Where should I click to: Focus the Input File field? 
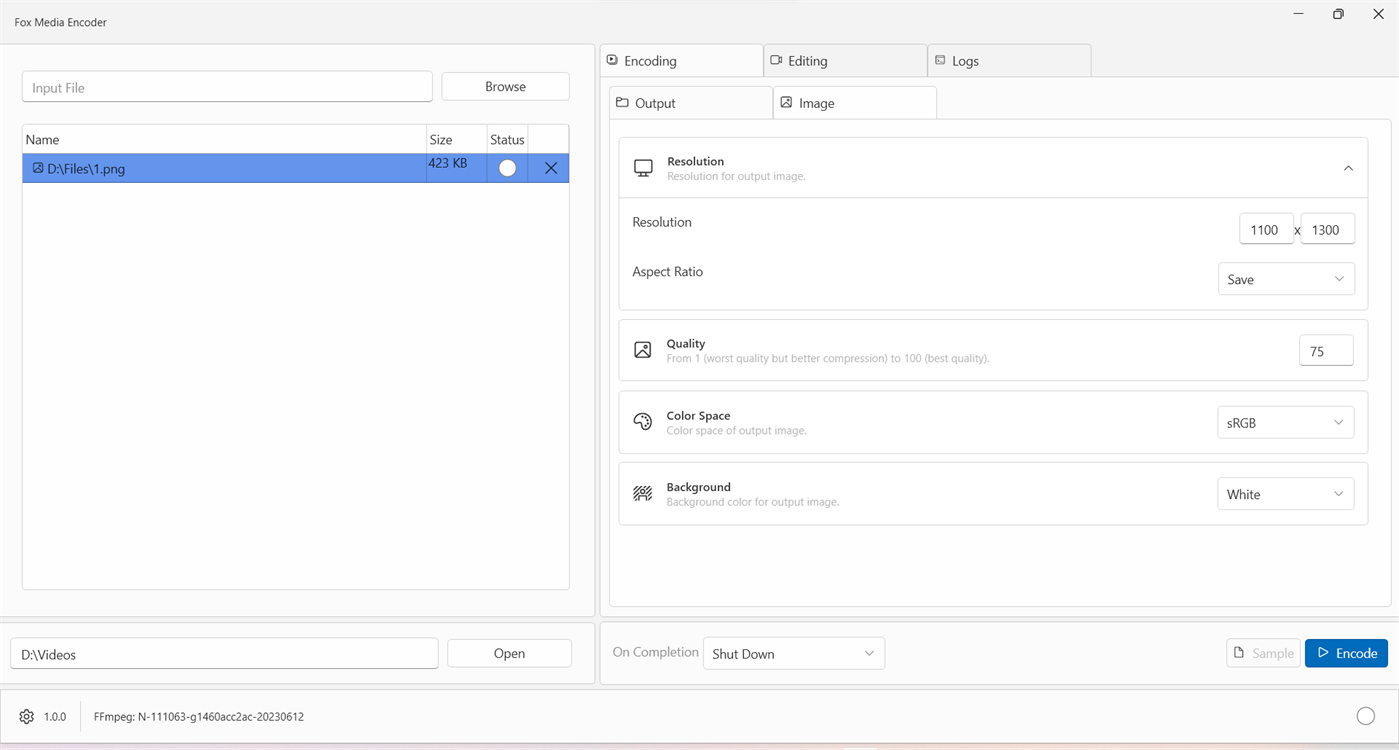pyautogui.click(x=227, y=87)
